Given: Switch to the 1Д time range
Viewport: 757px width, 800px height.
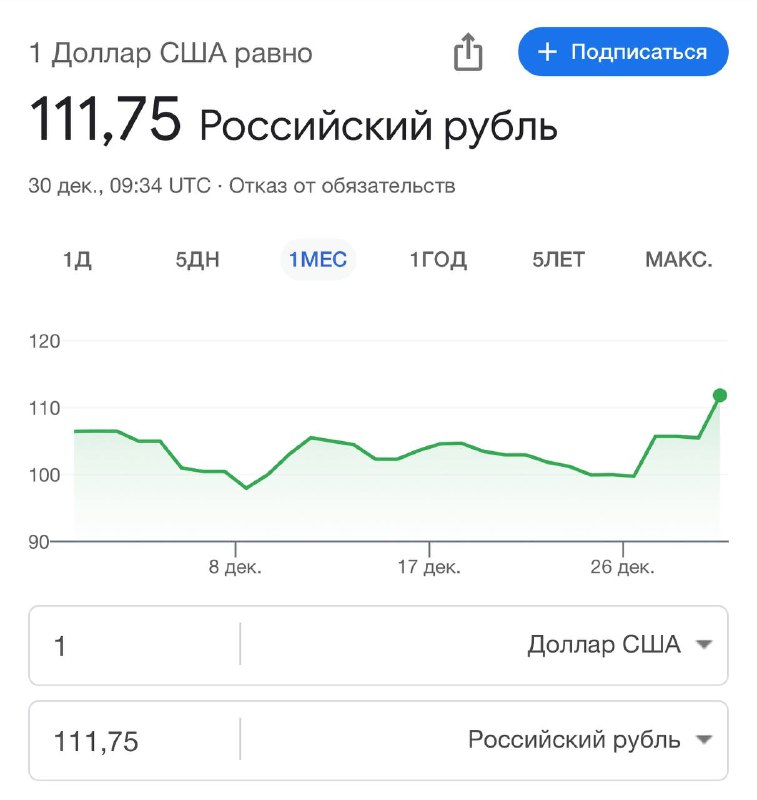Looking at the screenshot, I should 77,260.
